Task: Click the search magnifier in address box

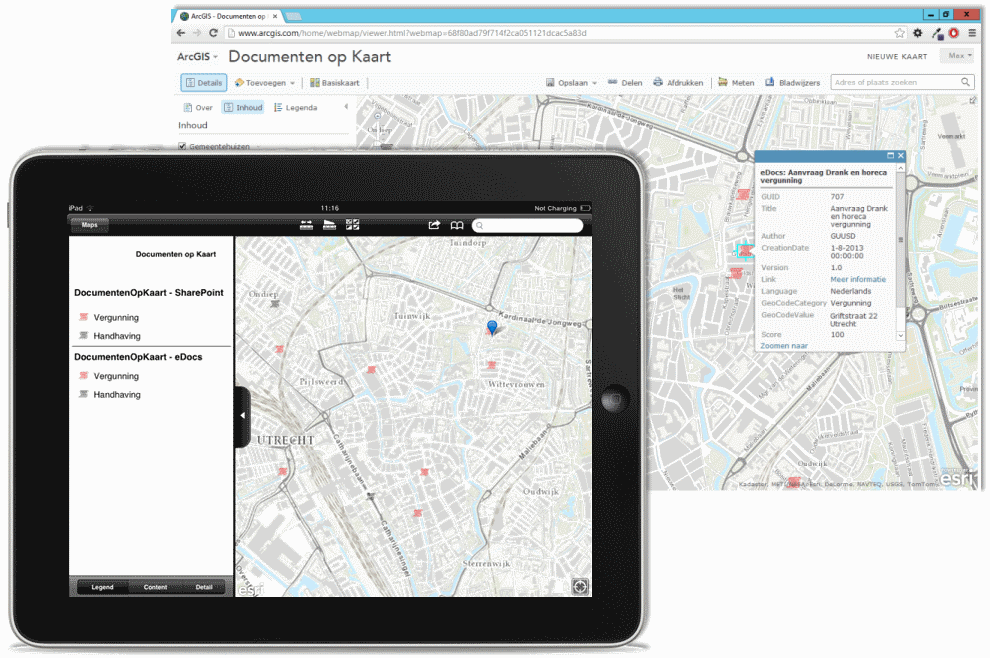Action: (x=965, y=82)
